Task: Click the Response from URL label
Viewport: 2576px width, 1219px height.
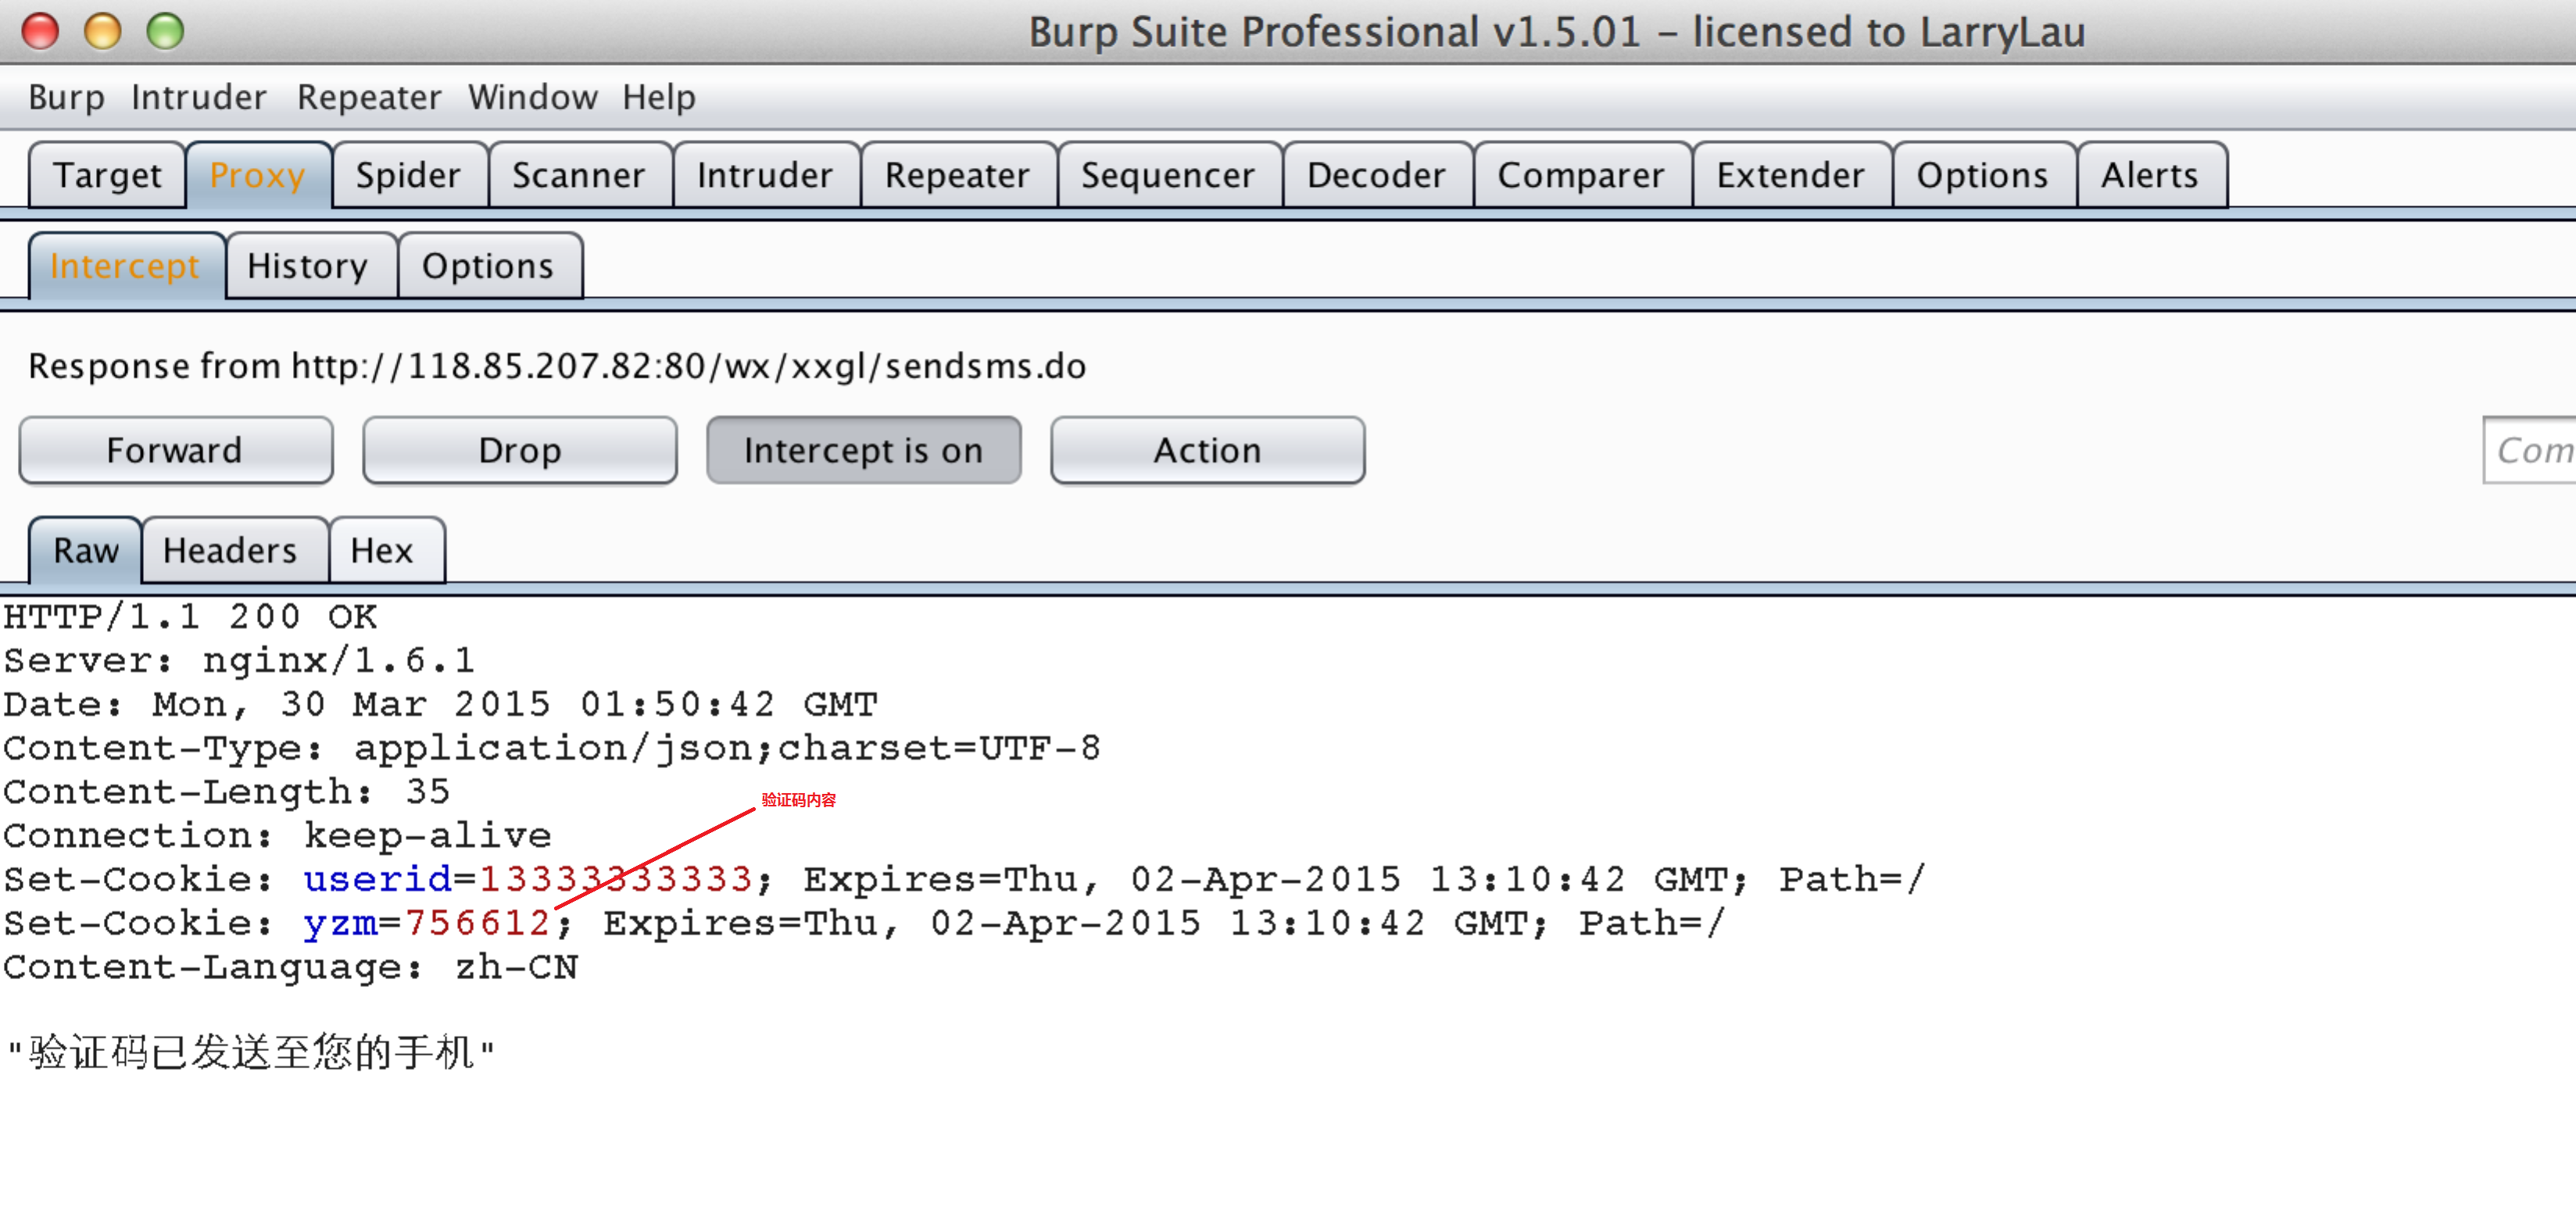Action: pyautogui.click(x=557, y=367)
